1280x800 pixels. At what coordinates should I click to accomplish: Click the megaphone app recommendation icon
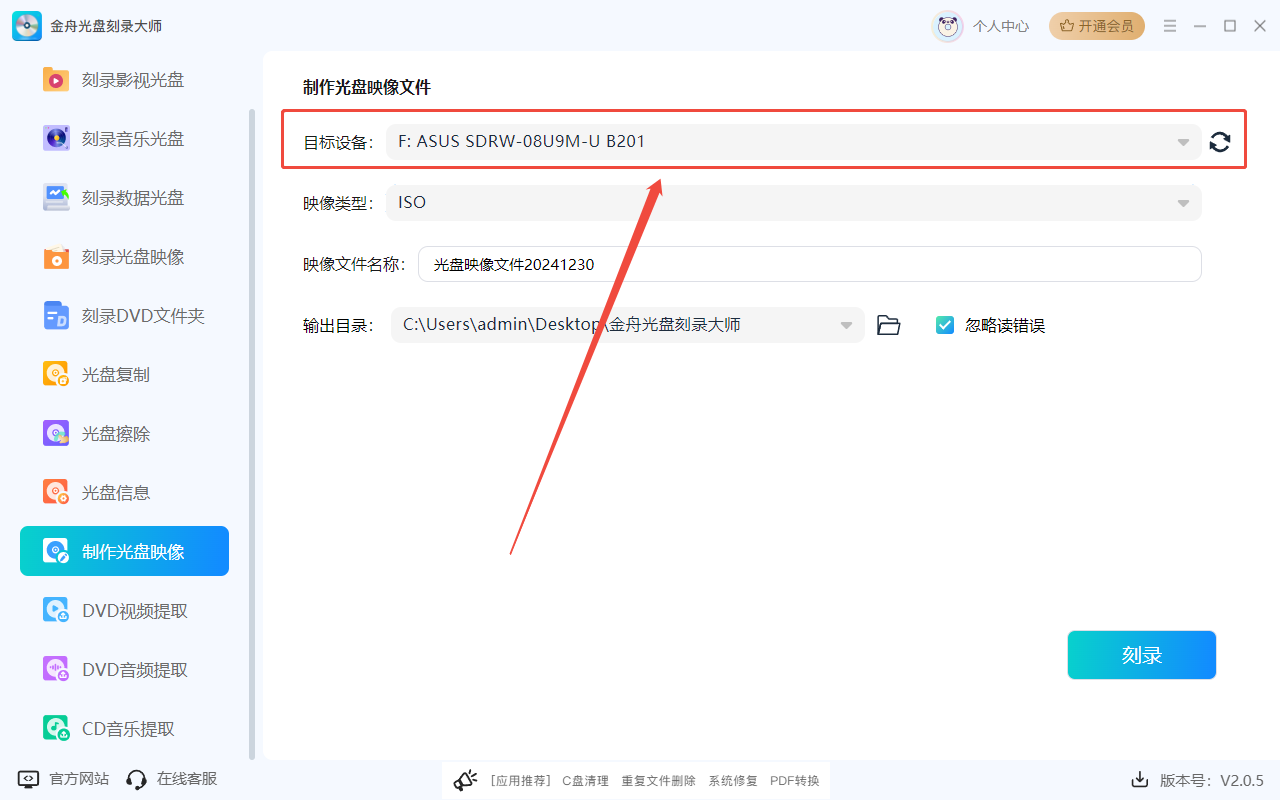point(465,780)
